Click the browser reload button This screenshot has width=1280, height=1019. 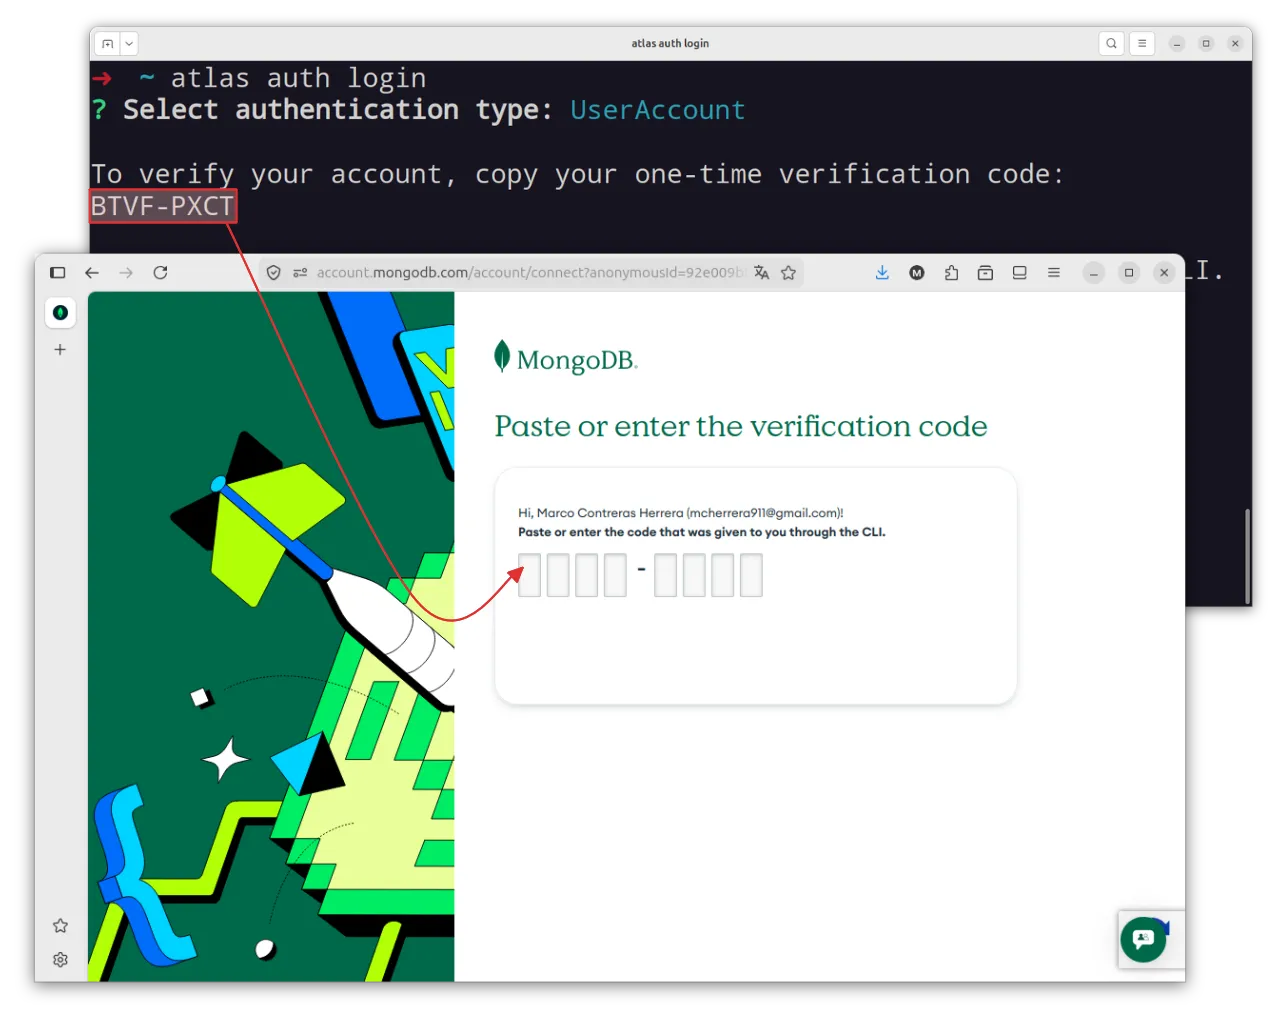pyautogui.click(x=160, y=273)
